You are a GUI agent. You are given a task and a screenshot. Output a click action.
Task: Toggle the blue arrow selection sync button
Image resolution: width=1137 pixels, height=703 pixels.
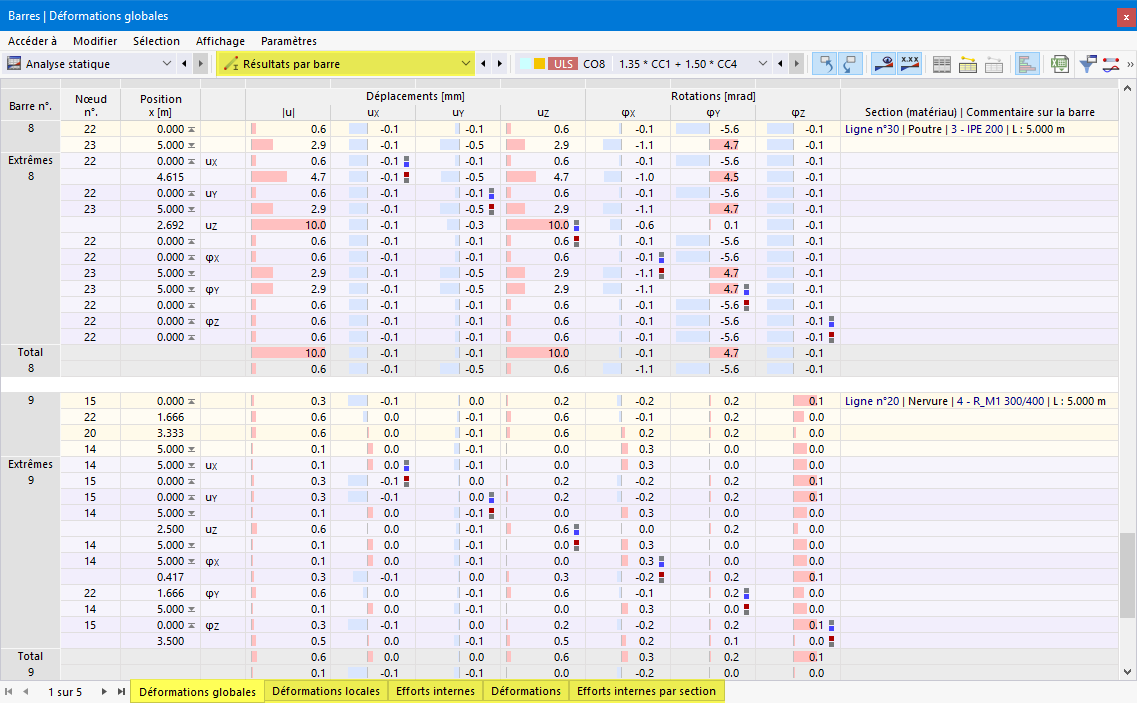click(824, 64)
